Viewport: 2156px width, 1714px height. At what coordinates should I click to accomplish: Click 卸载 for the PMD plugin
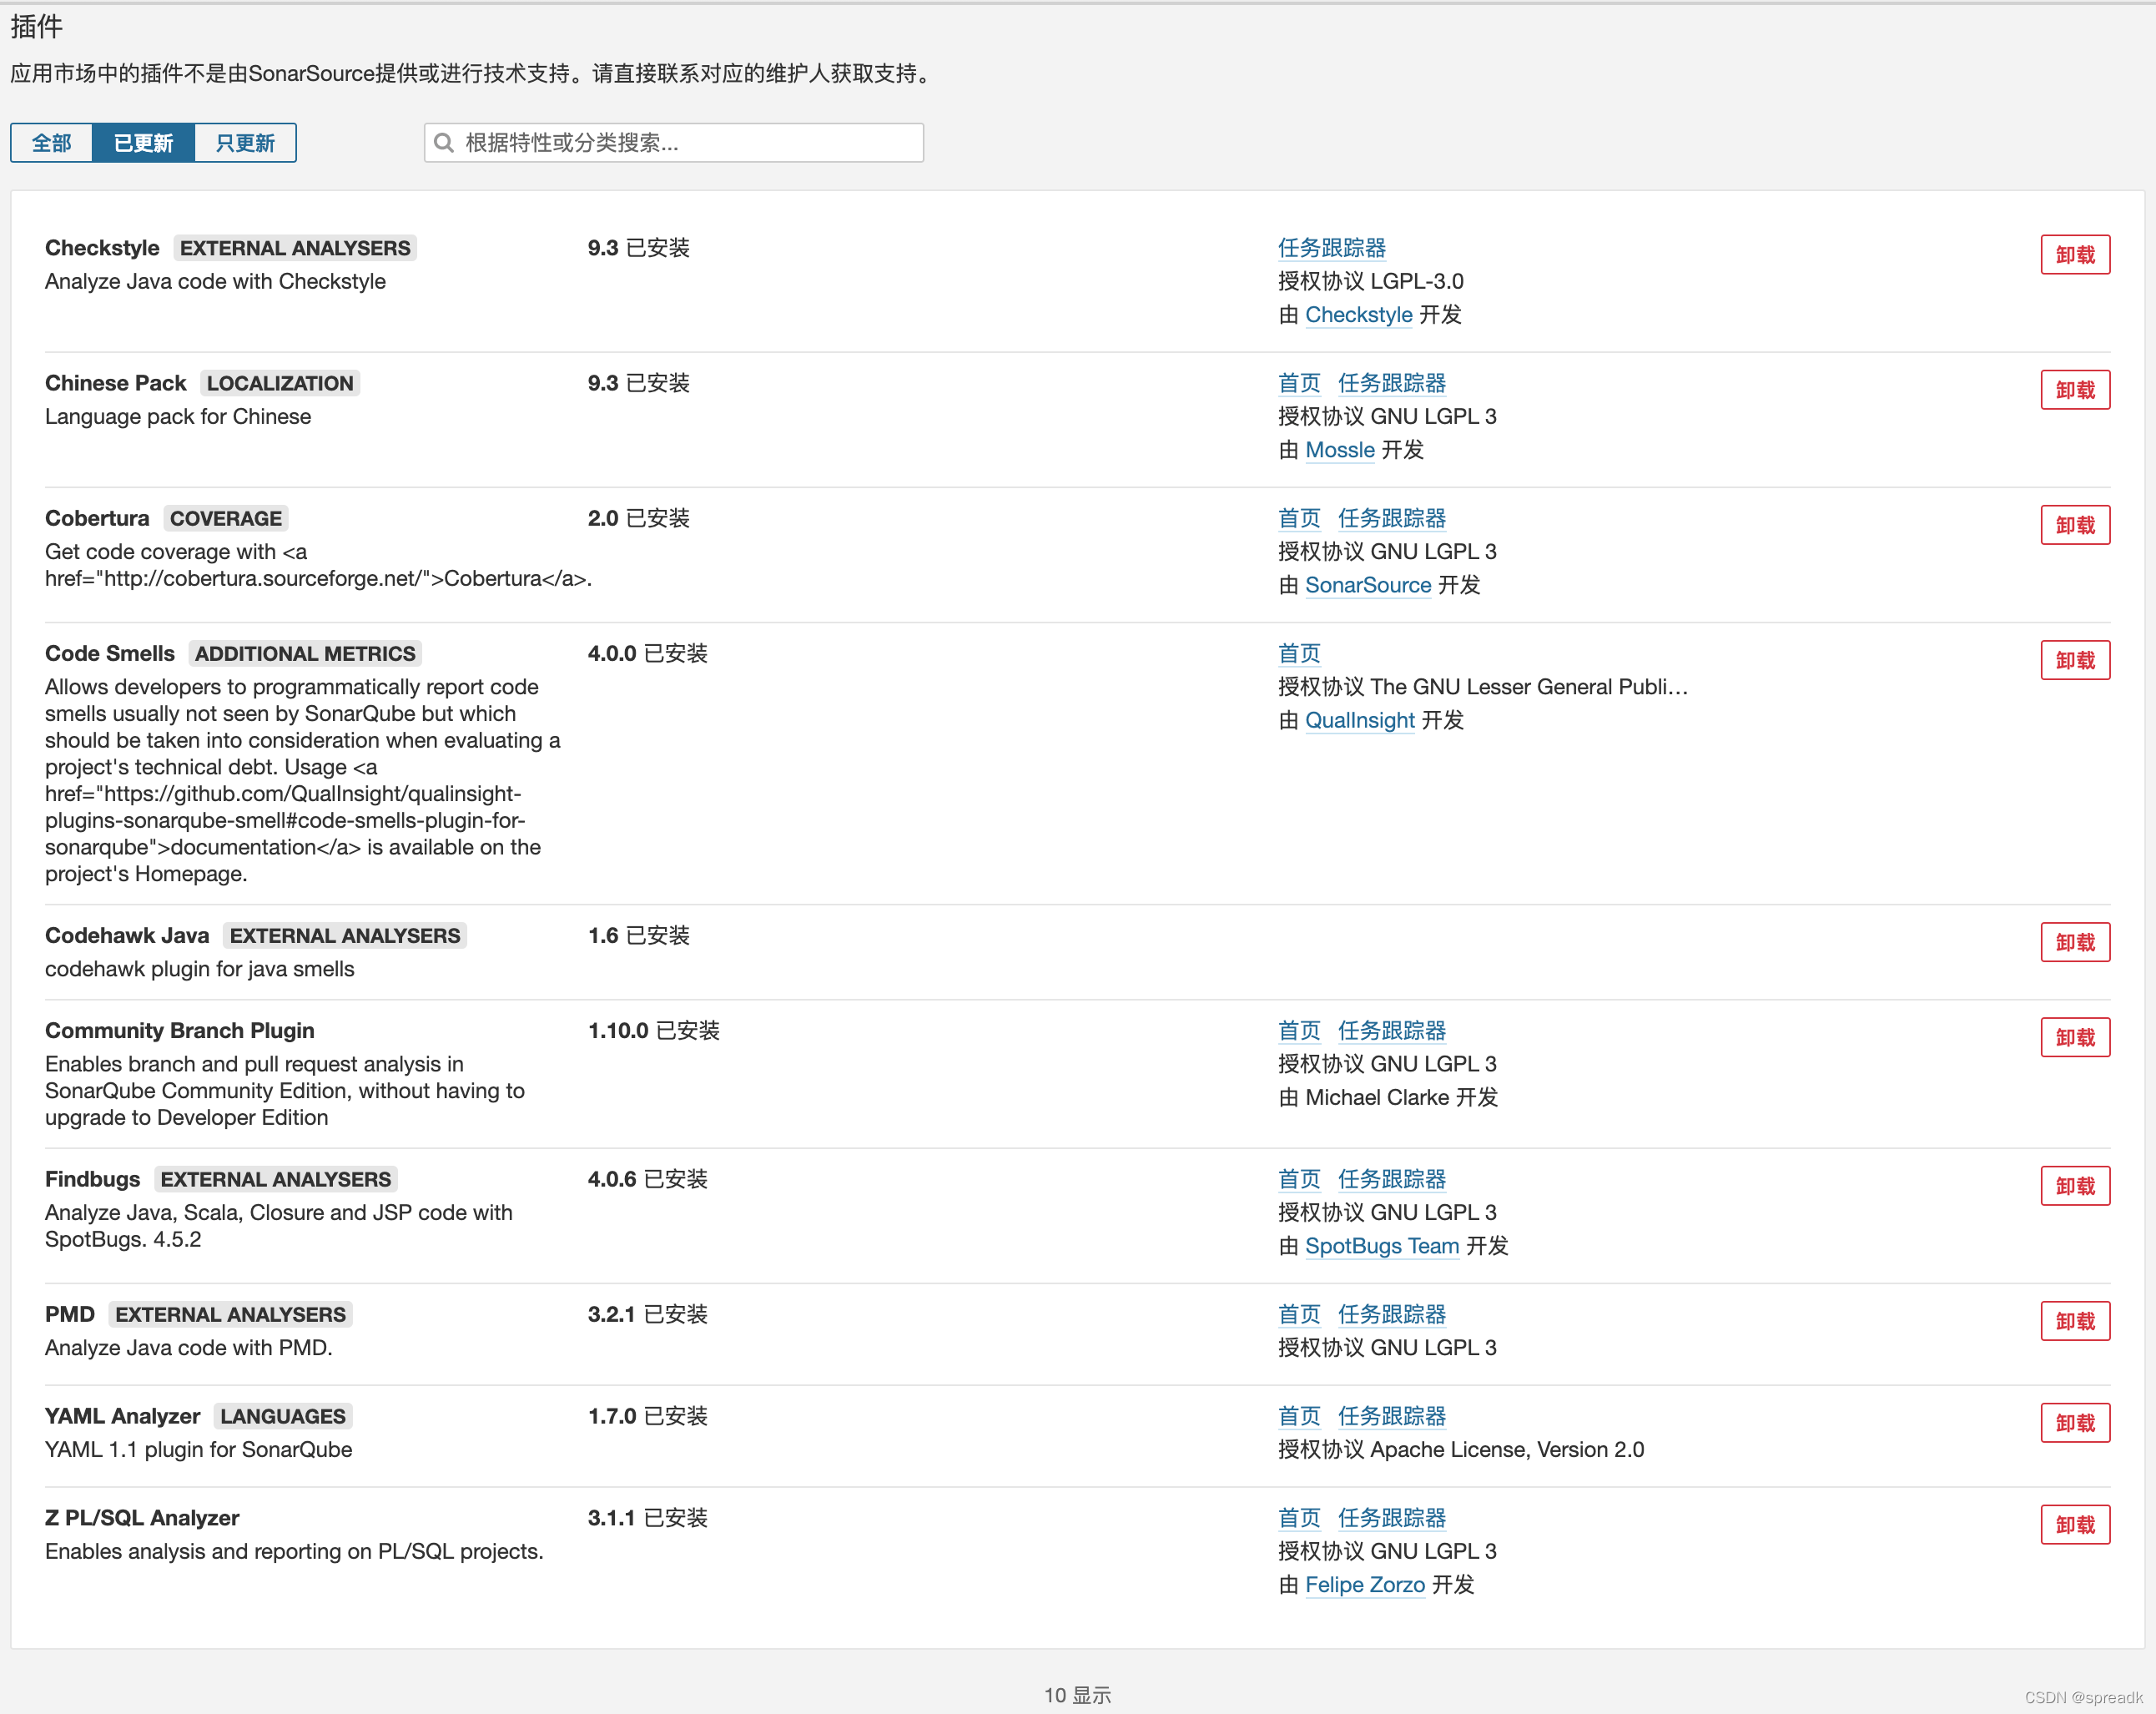(2074, 1321)
